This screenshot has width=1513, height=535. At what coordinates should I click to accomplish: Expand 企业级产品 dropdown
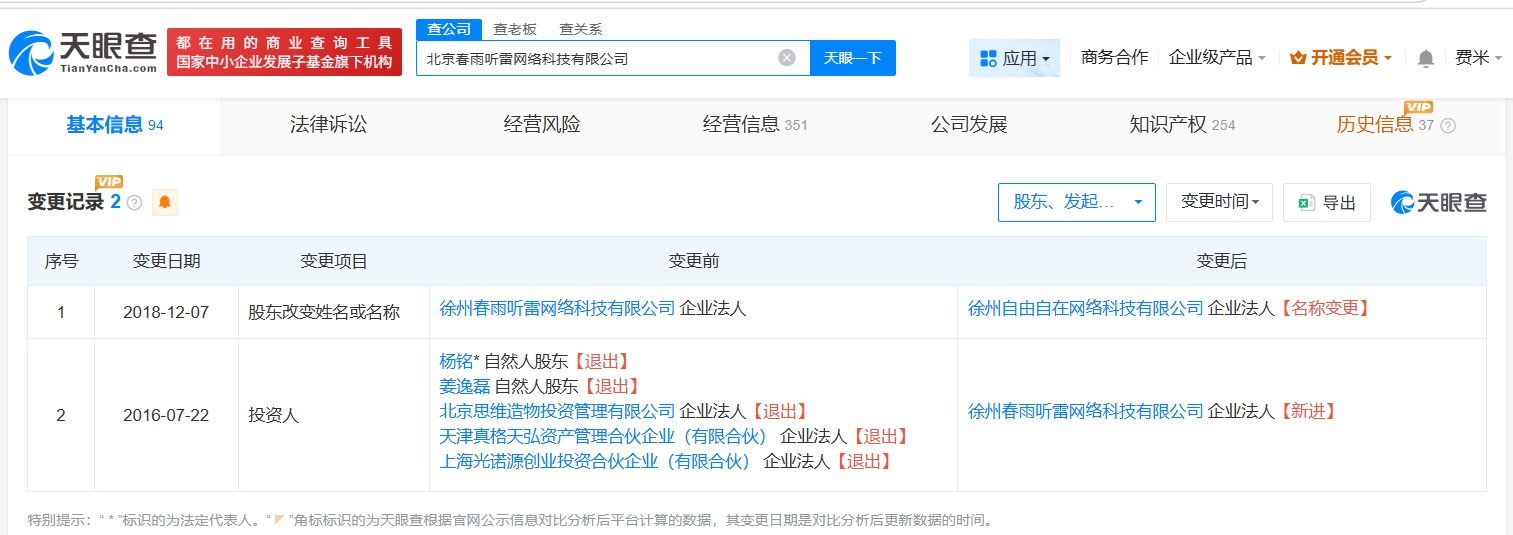1217,57
